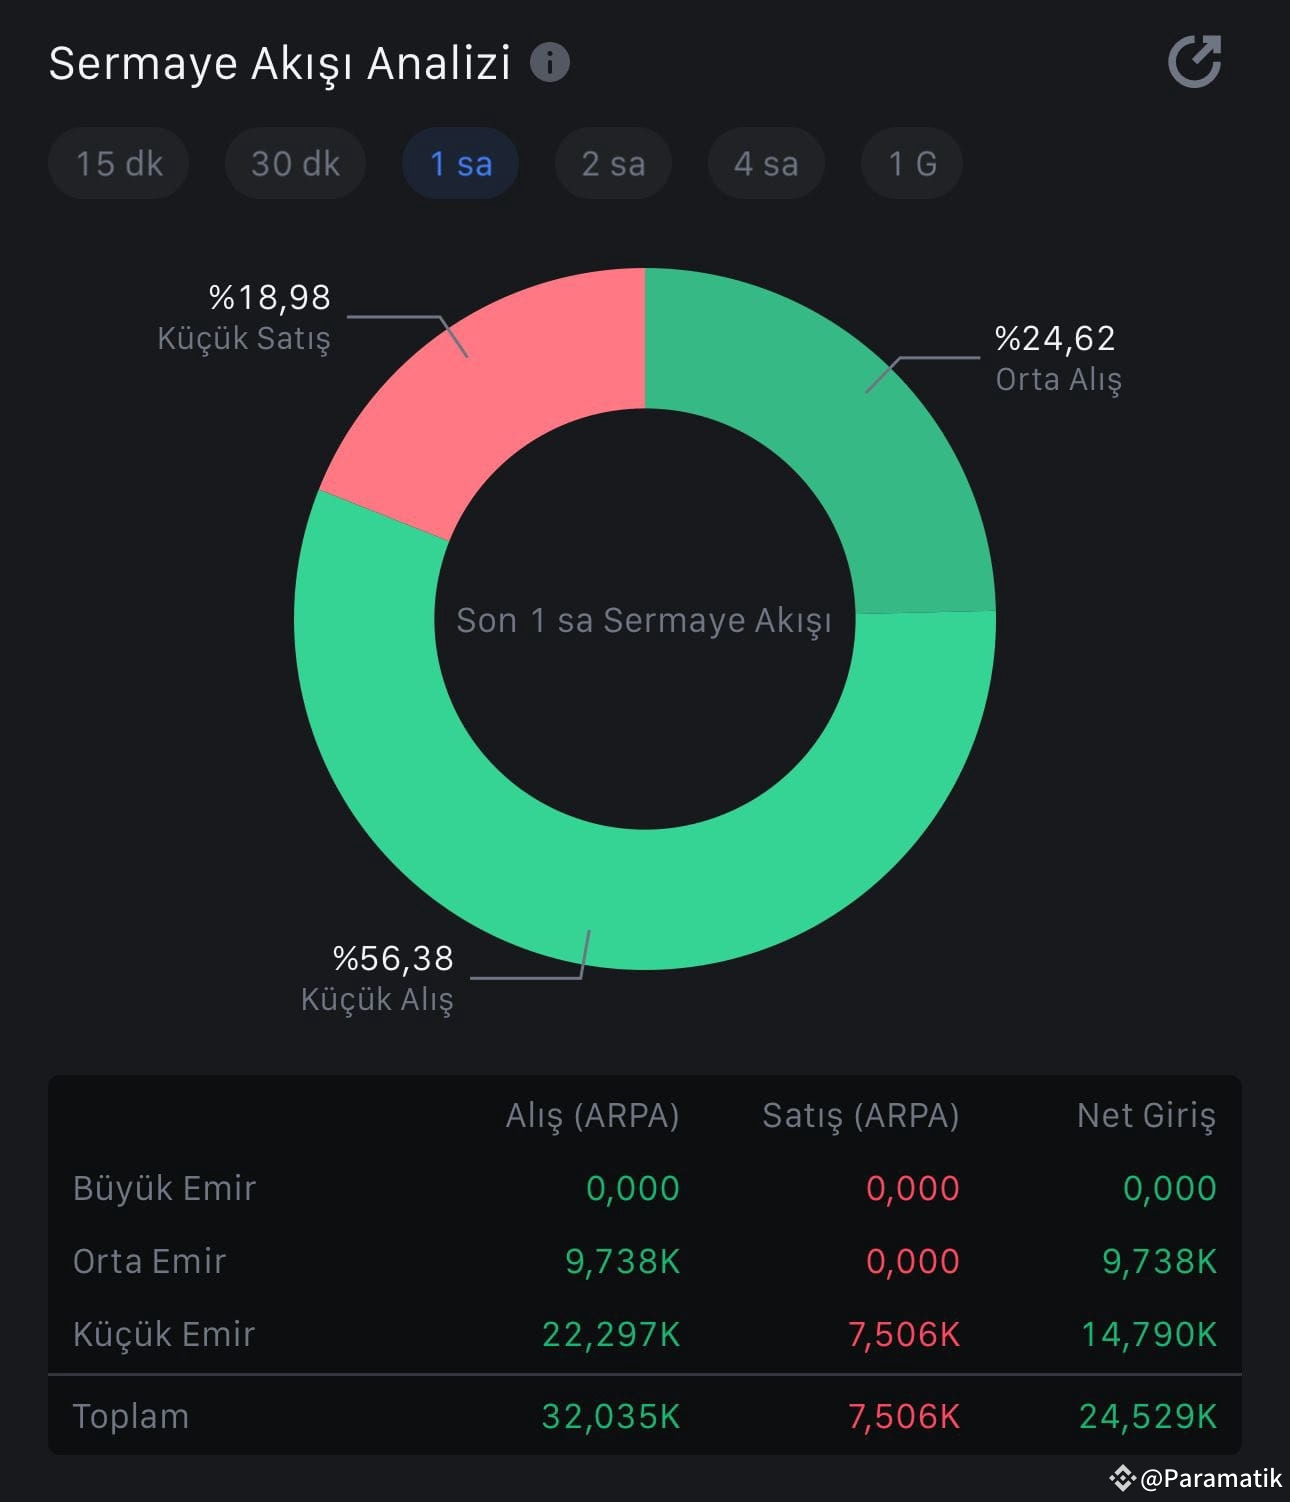Keep the 1 sa interval selected

(460, 163)
